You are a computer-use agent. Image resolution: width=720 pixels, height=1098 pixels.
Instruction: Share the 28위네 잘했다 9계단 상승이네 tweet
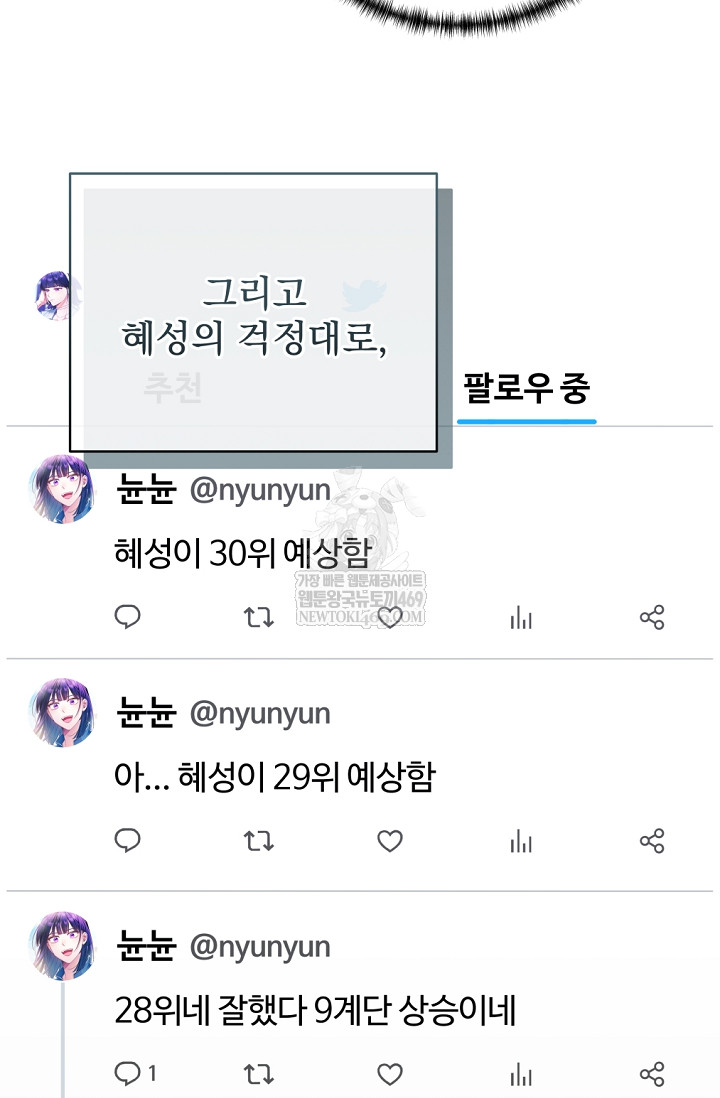pyautogui.click(x=652, y=1074)
